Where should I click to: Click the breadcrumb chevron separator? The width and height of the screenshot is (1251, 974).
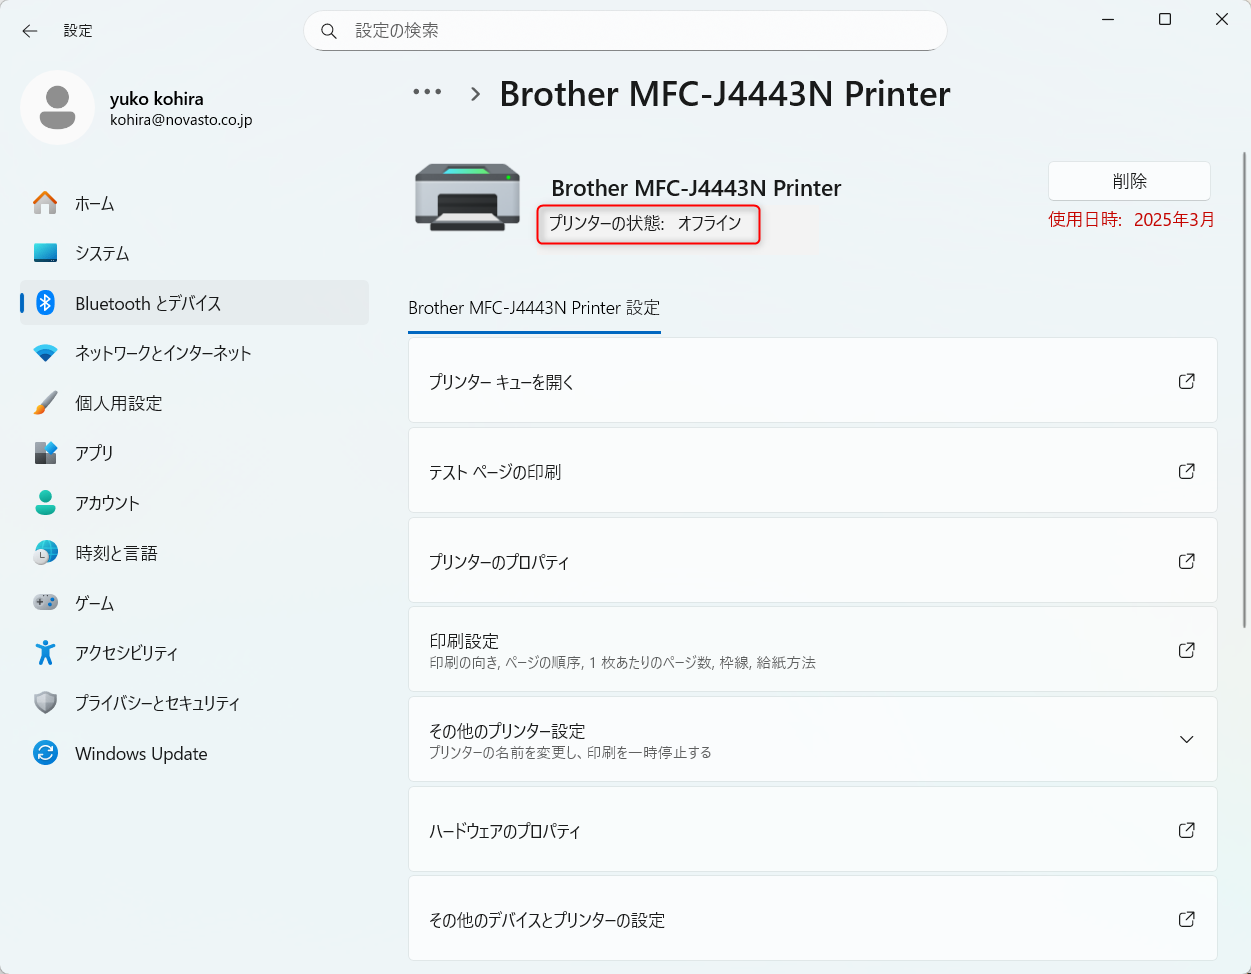click(476, 94)
